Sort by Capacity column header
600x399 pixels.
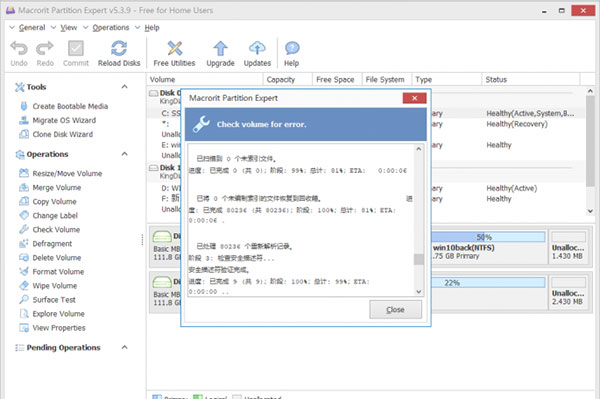click(x=288, y=80)
